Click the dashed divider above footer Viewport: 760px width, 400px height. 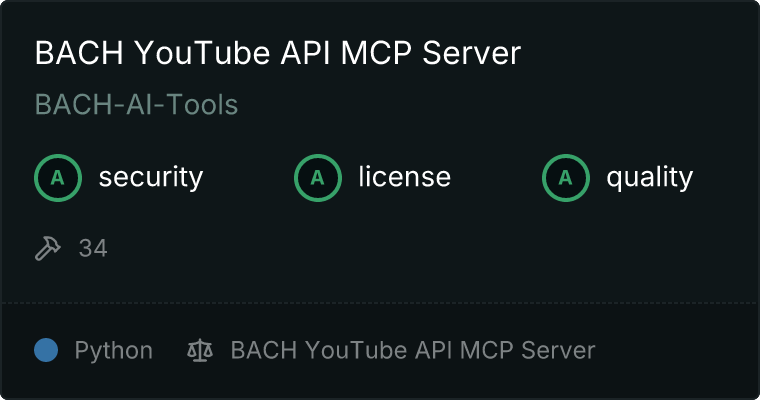(380, 303)
